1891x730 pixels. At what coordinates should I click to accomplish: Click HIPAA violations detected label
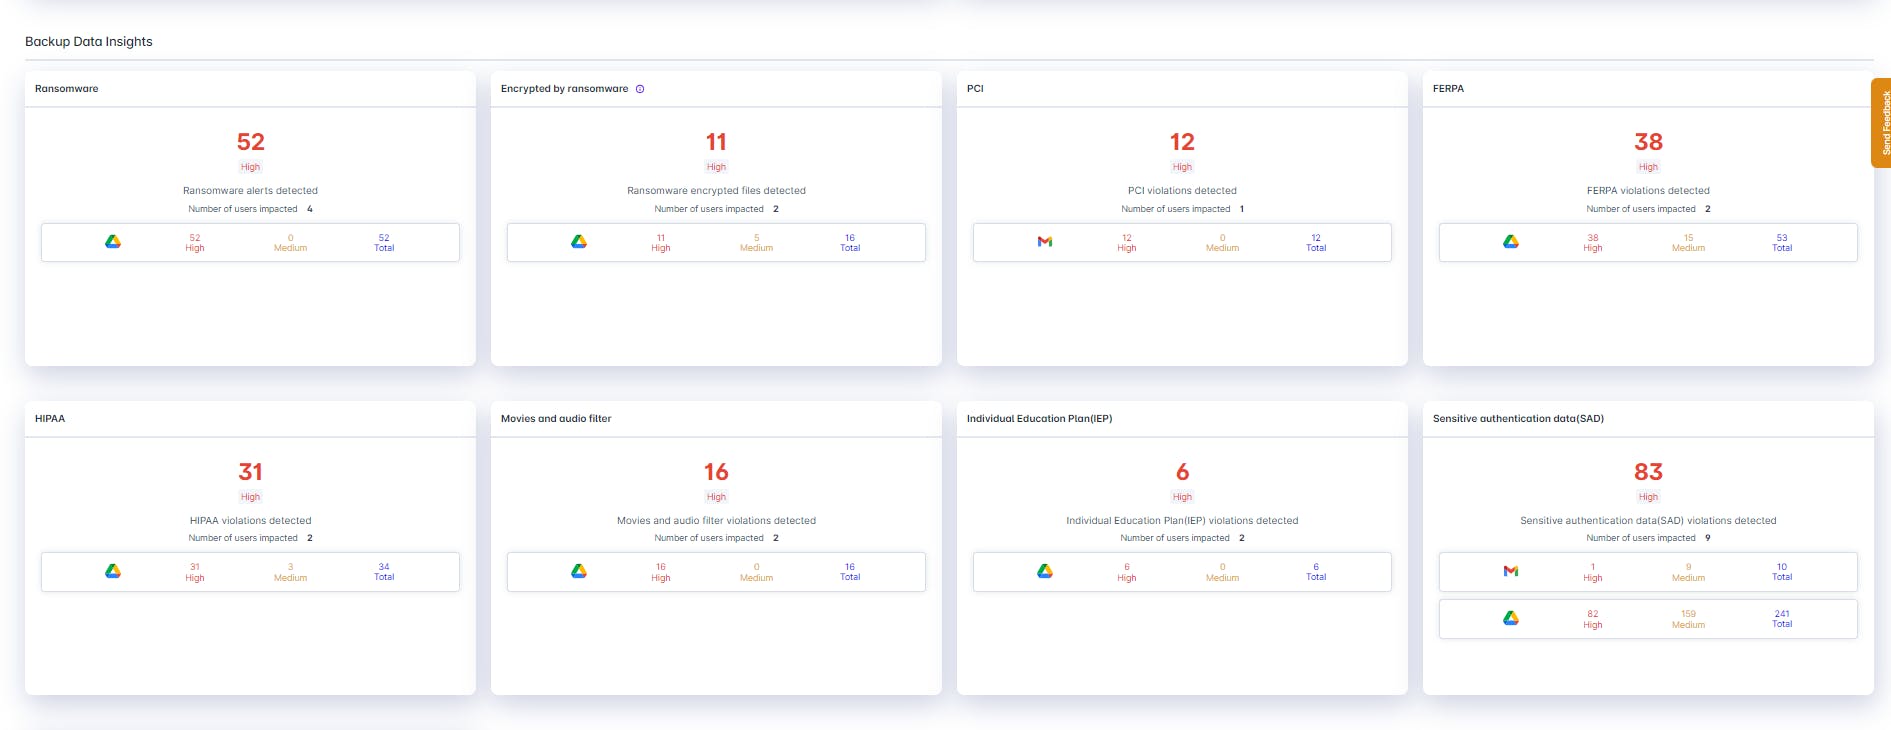250,521
